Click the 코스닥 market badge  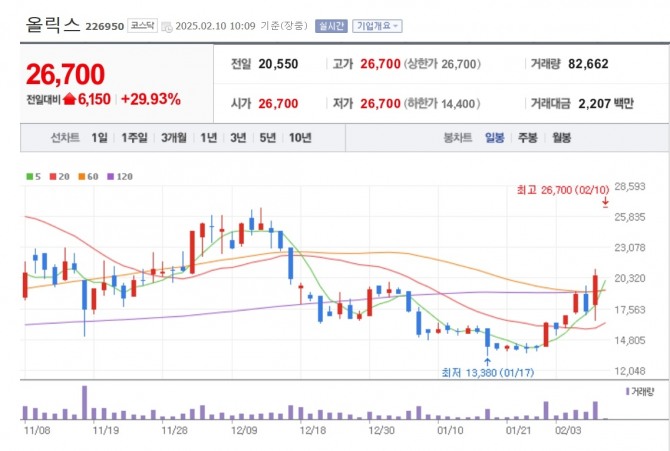coord(142,26)
